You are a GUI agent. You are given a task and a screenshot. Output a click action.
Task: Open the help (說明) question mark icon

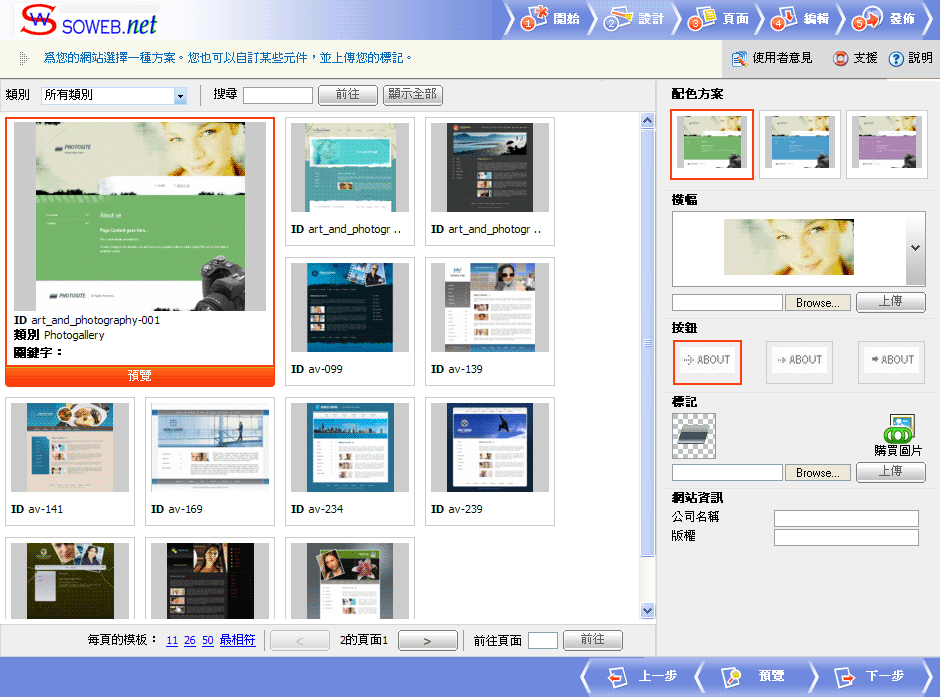click(x=896, y=59)
